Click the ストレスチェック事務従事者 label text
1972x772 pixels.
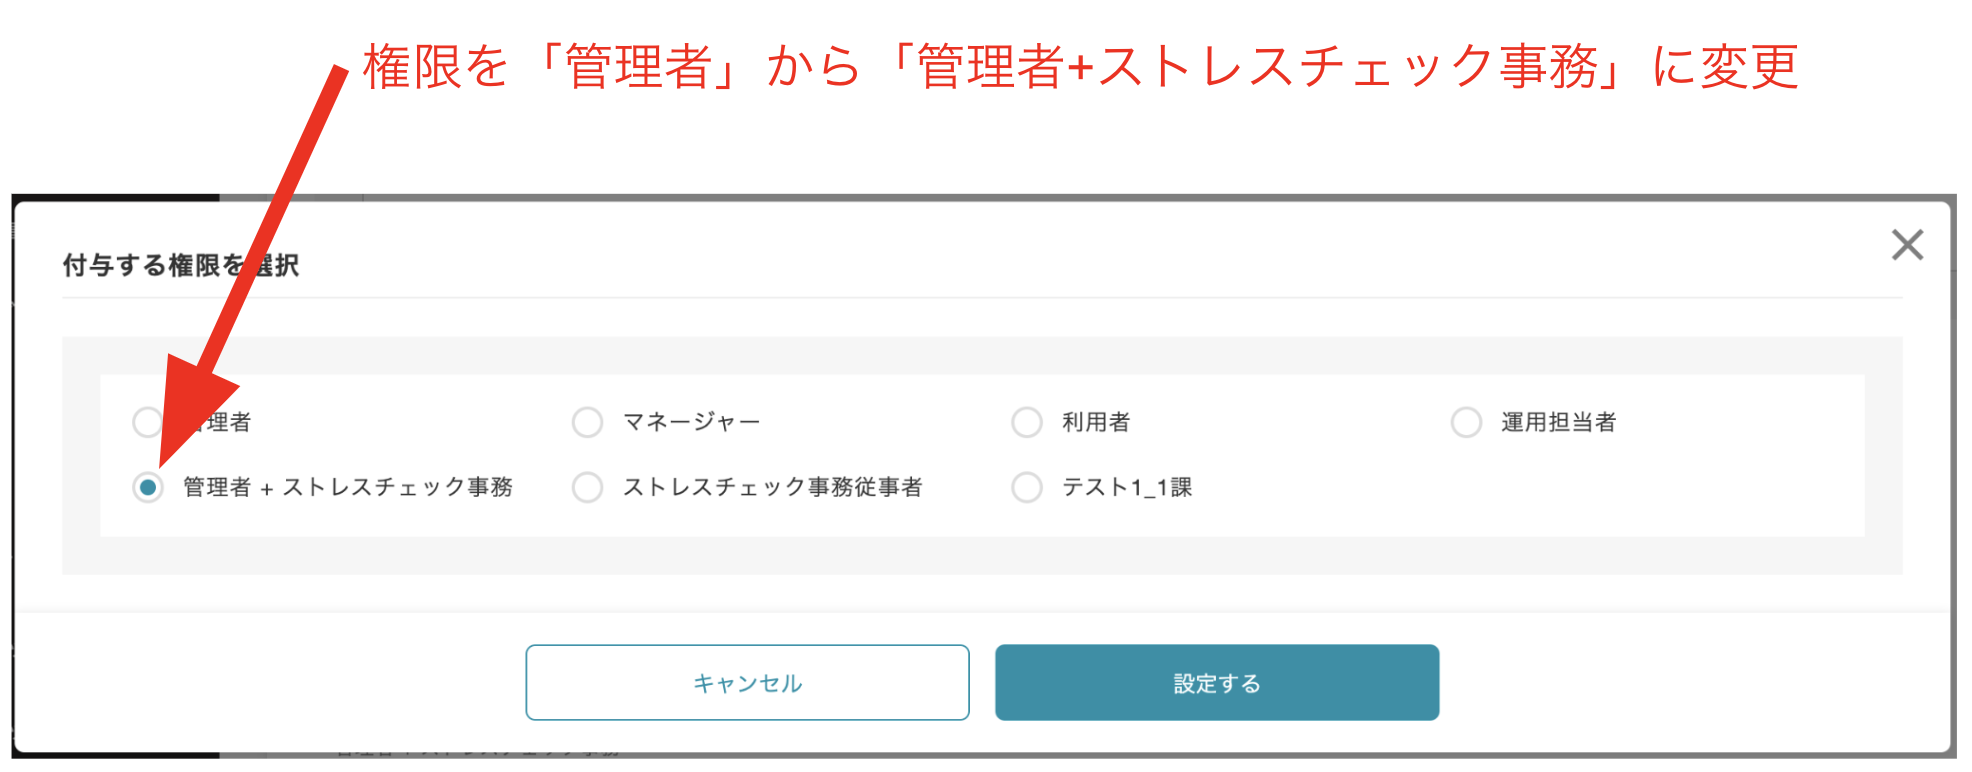(775, 487)
